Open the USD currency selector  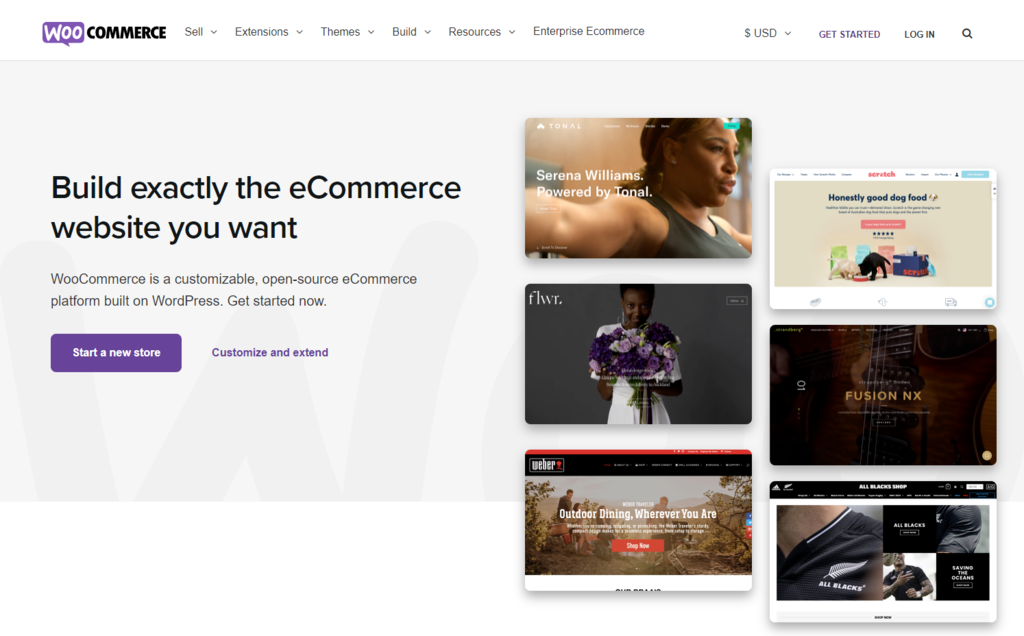(766, 33)
